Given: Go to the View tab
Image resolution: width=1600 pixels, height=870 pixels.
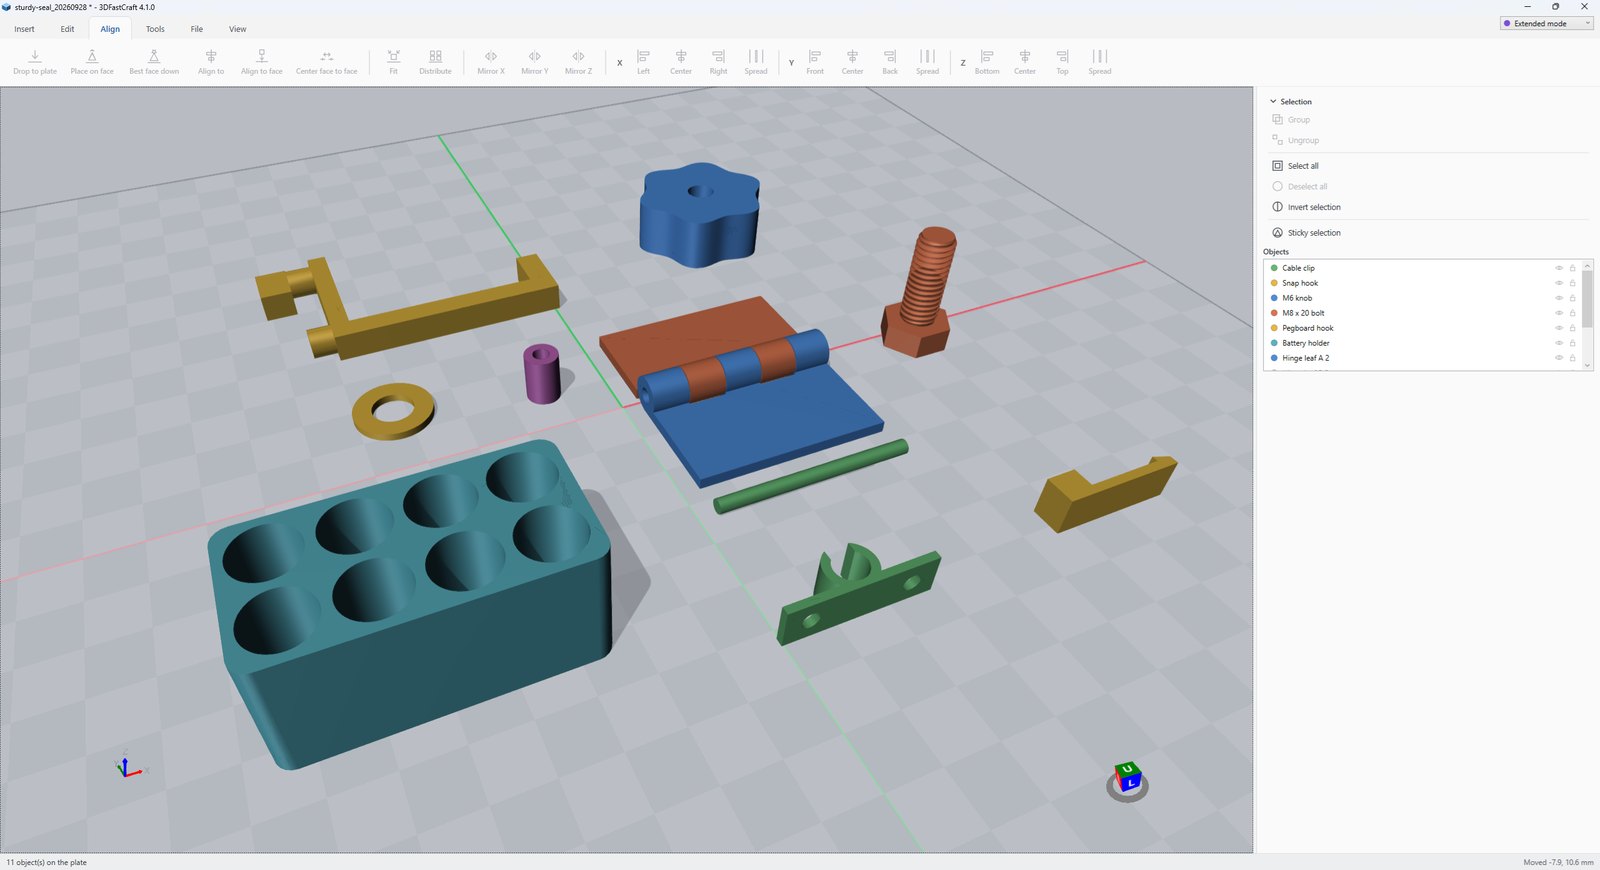Looking at the screenshot, I should point(237,29).
